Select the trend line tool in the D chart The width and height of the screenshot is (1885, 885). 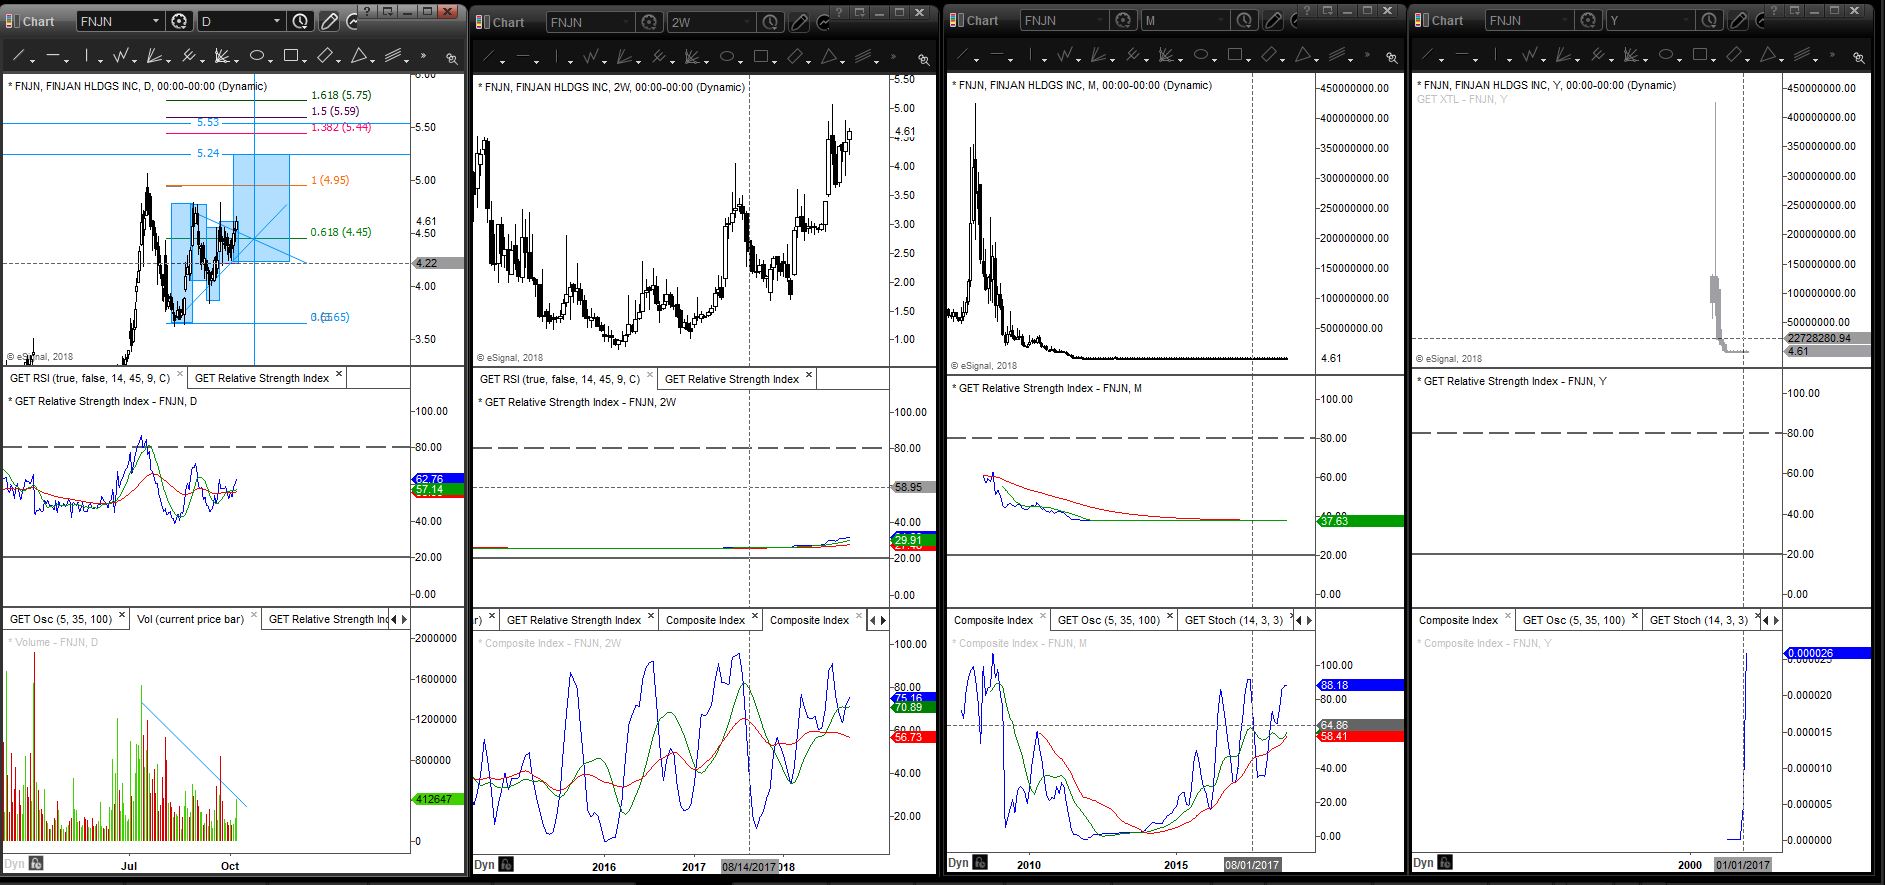click(19, 56)
